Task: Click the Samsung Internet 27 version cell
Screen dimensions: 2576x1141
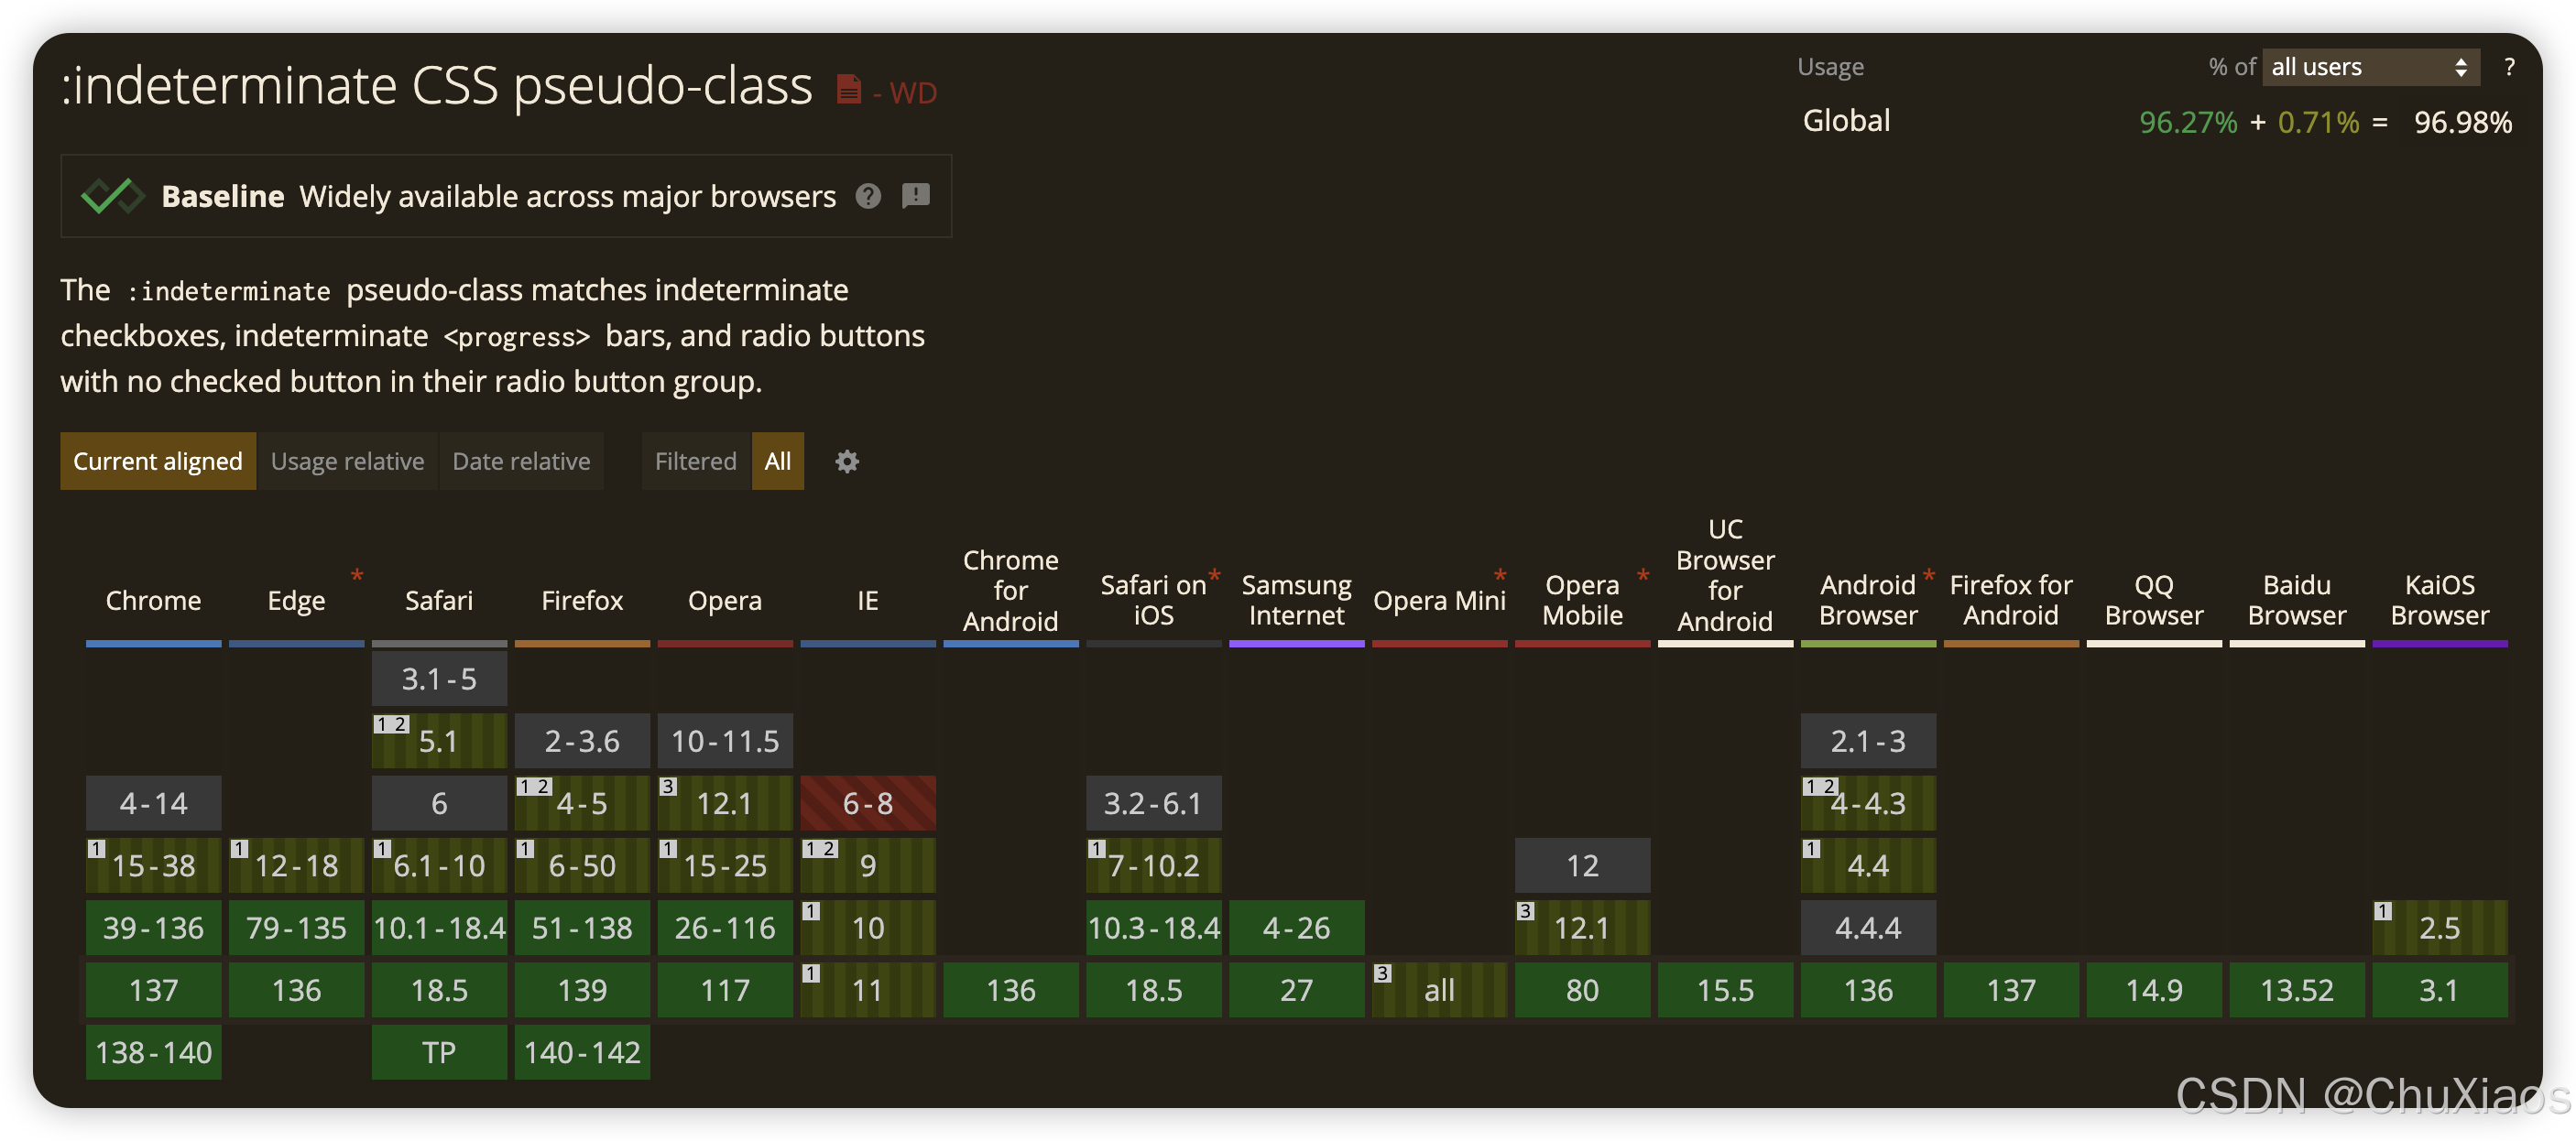Action: [1296, 990]
